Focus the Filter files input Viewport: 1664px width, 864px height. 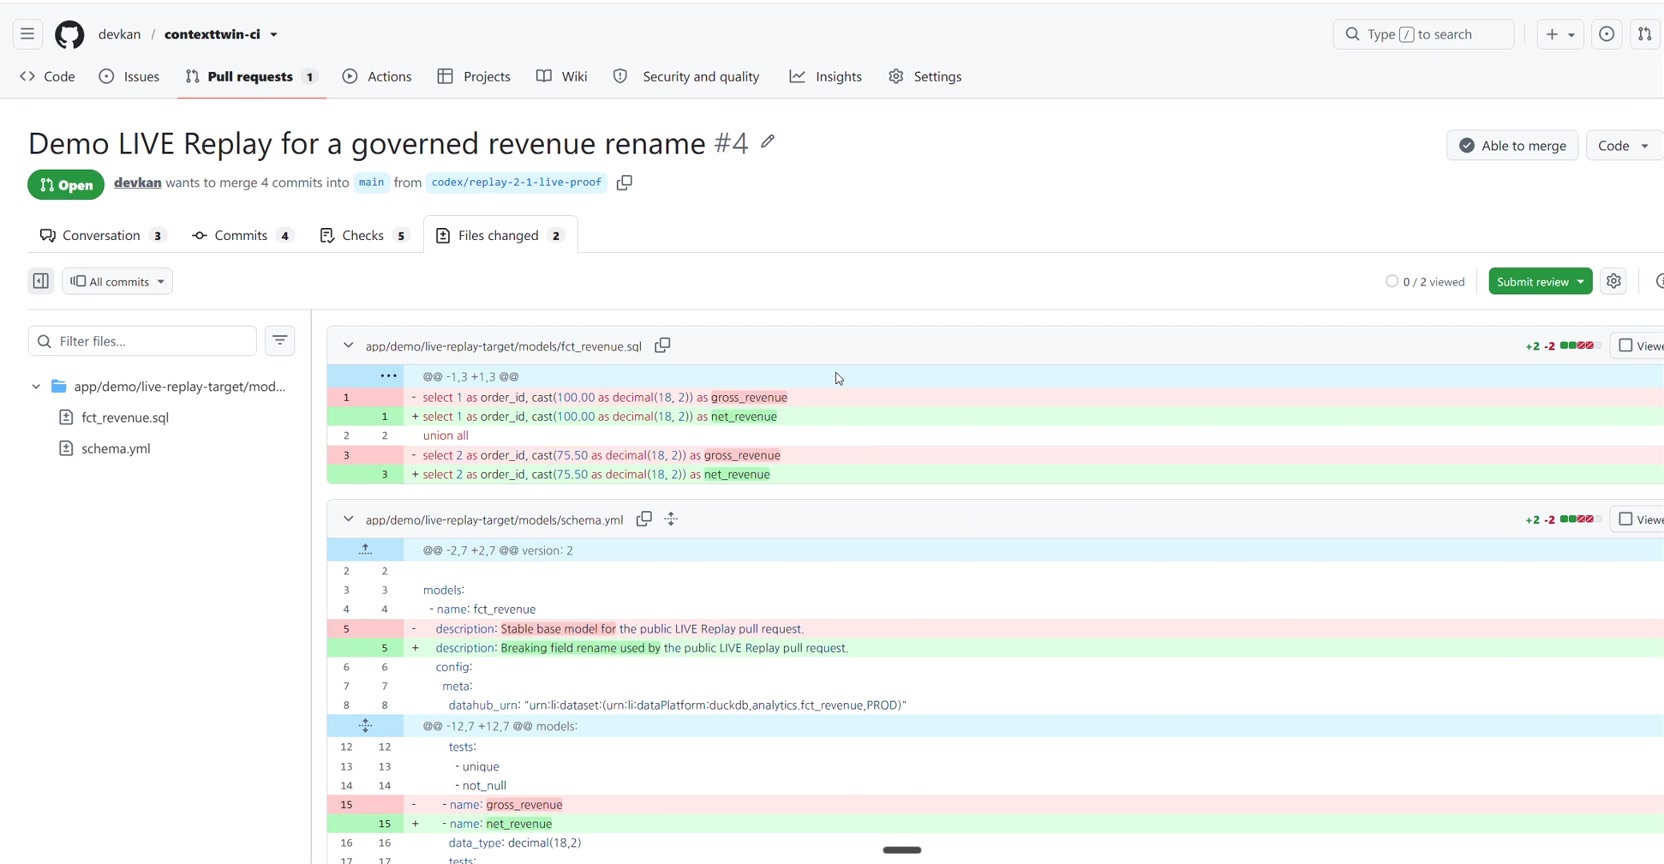coord(142,341)
